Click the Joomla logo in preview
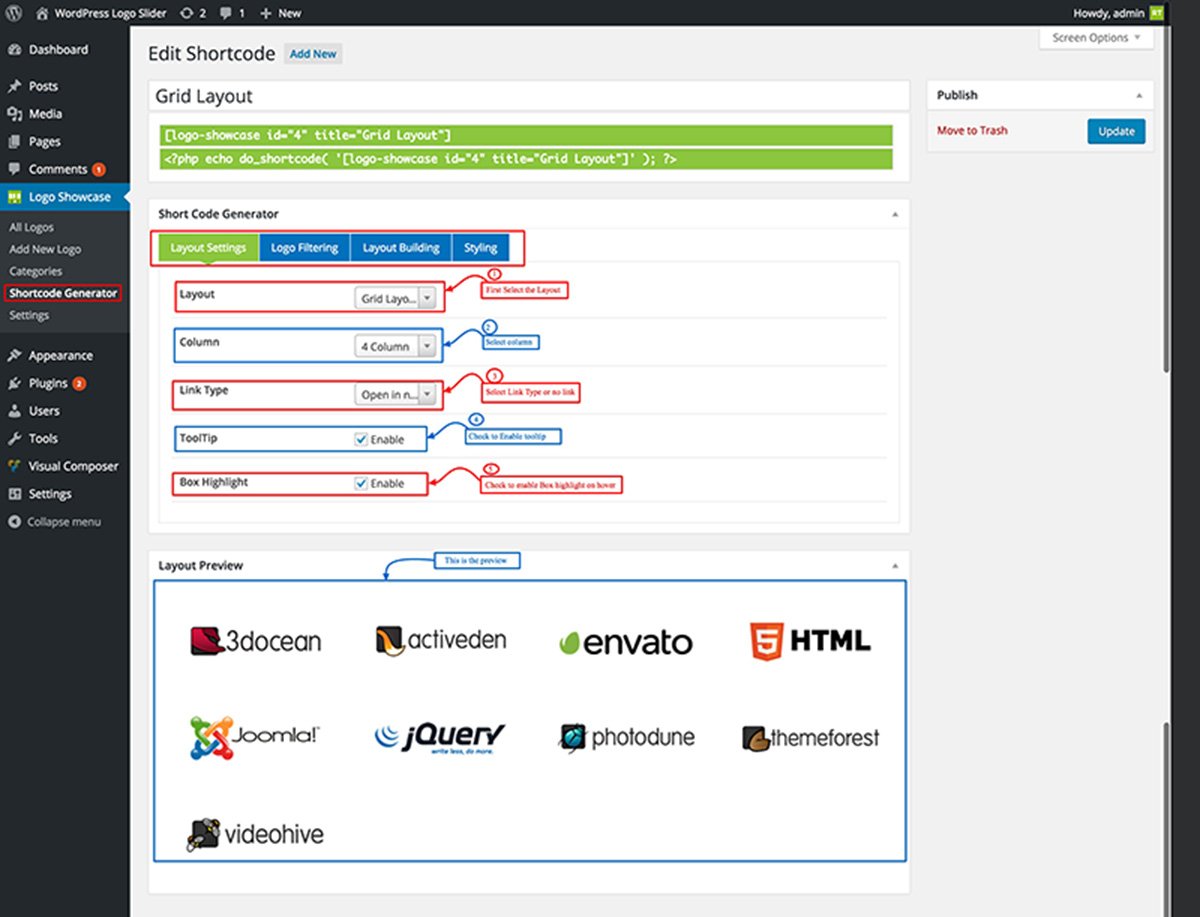Viewport: 1200px width, 917px height. 255,737
